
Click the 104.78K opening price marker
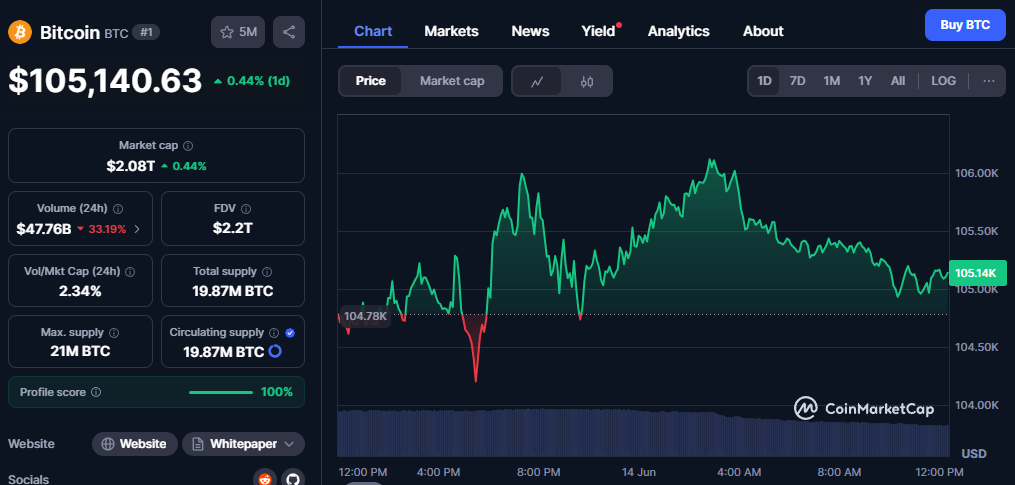[365, 316]
